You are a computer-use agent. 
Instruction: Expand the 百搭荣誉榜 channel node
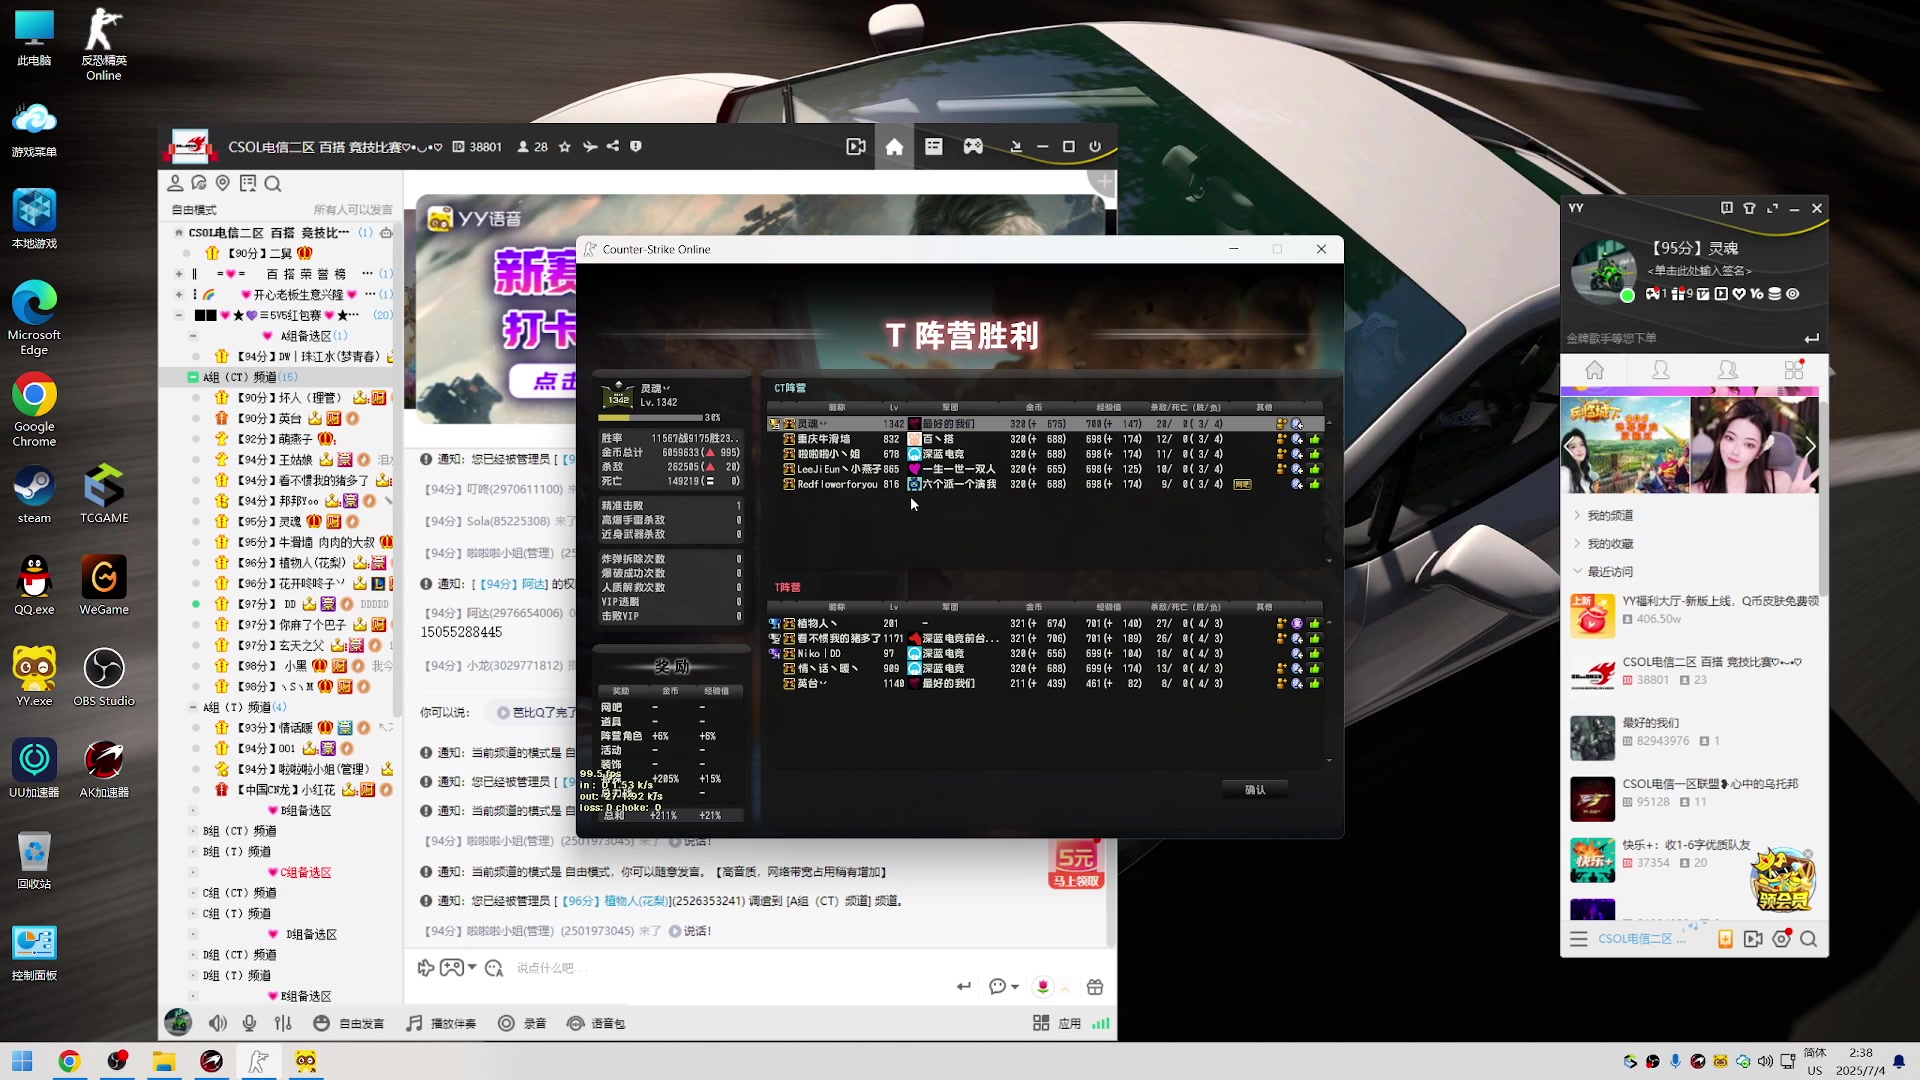click(x=179, y=274)
